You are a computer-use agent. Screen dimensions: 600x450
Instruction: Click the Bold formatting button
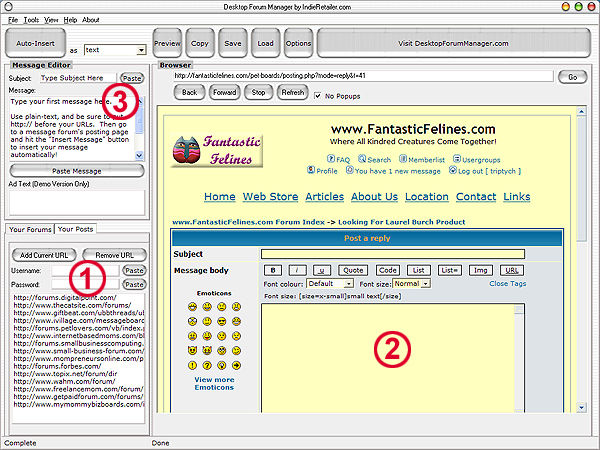tap(273, 270)
